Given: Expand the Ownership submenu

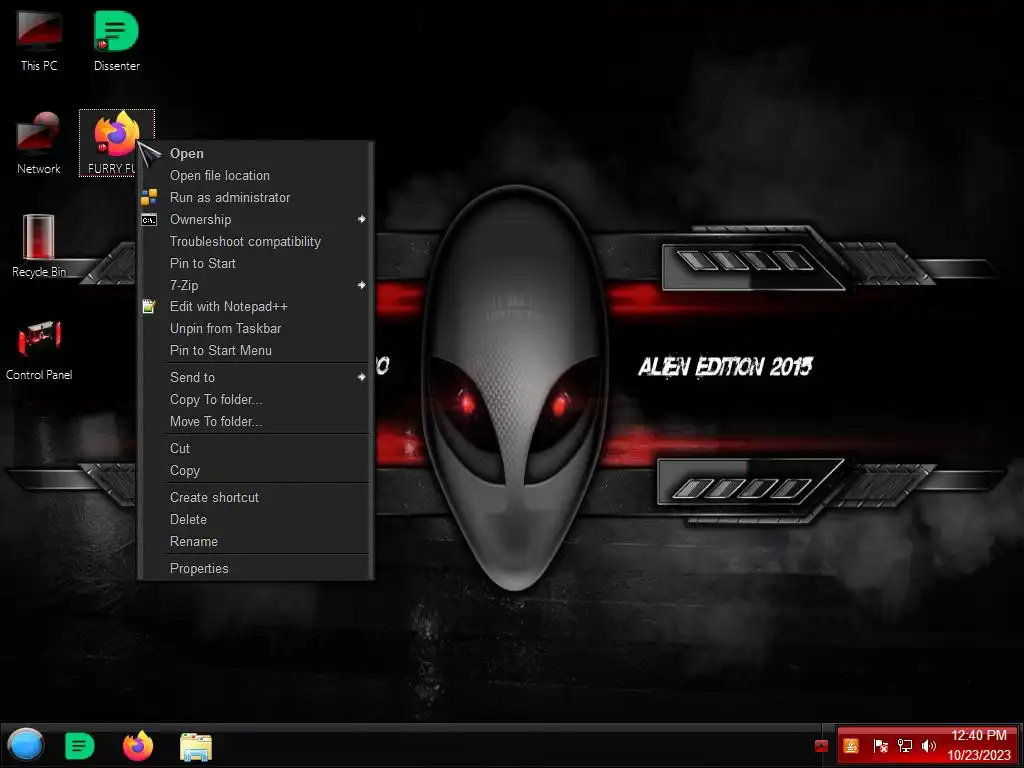Looking at the screenshot, I should pyautogui.click(x=256, y=219).
